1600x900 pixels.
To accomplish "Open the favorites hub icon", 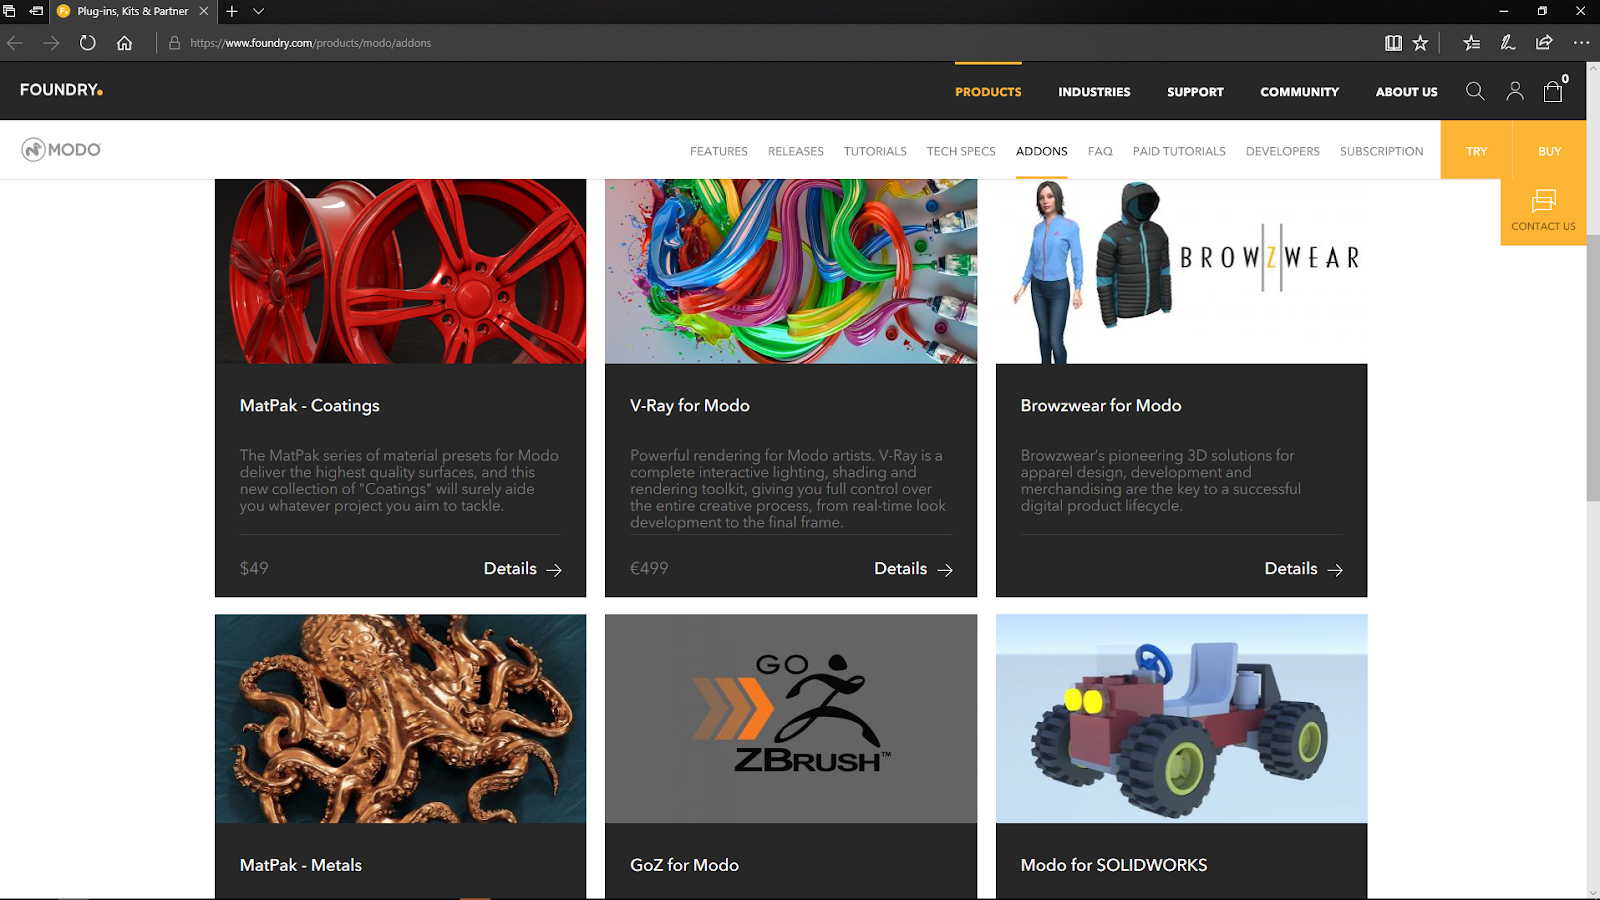I will tap(1471, 43).
